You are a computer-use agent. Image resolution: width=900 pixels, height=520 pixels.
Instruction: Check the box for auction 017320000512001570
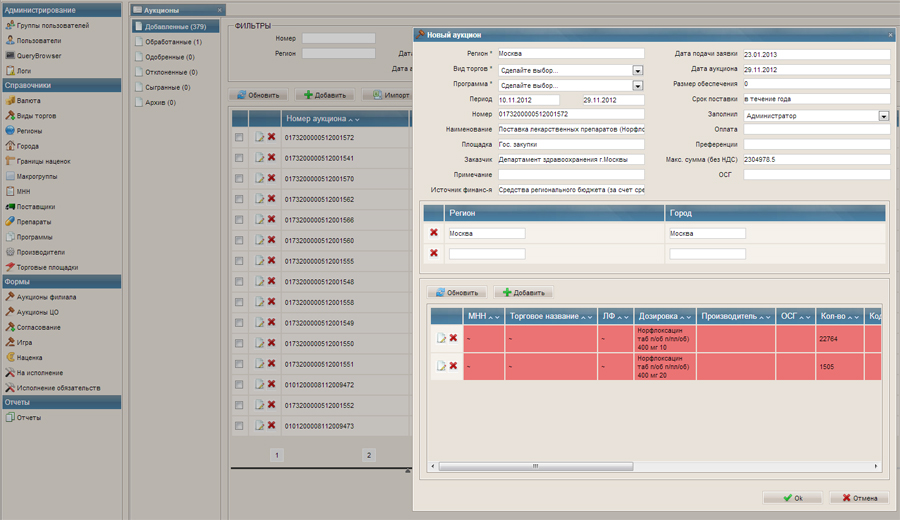pos(239,178)
